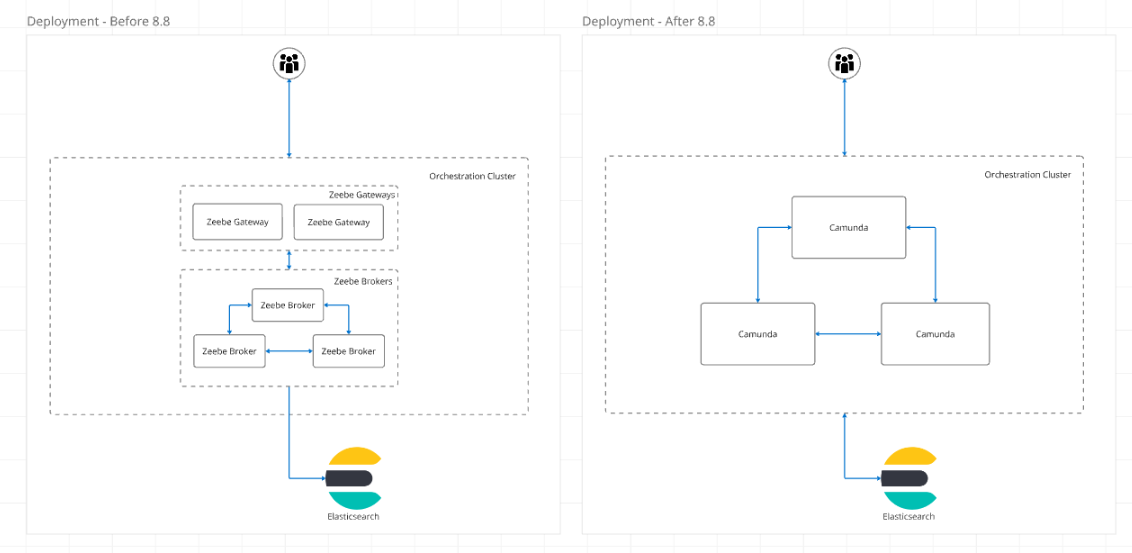Screen dimensions: 1132x553
Task: Click the "Deployment - Before 8.8" frame title
Action: [98, 21]
